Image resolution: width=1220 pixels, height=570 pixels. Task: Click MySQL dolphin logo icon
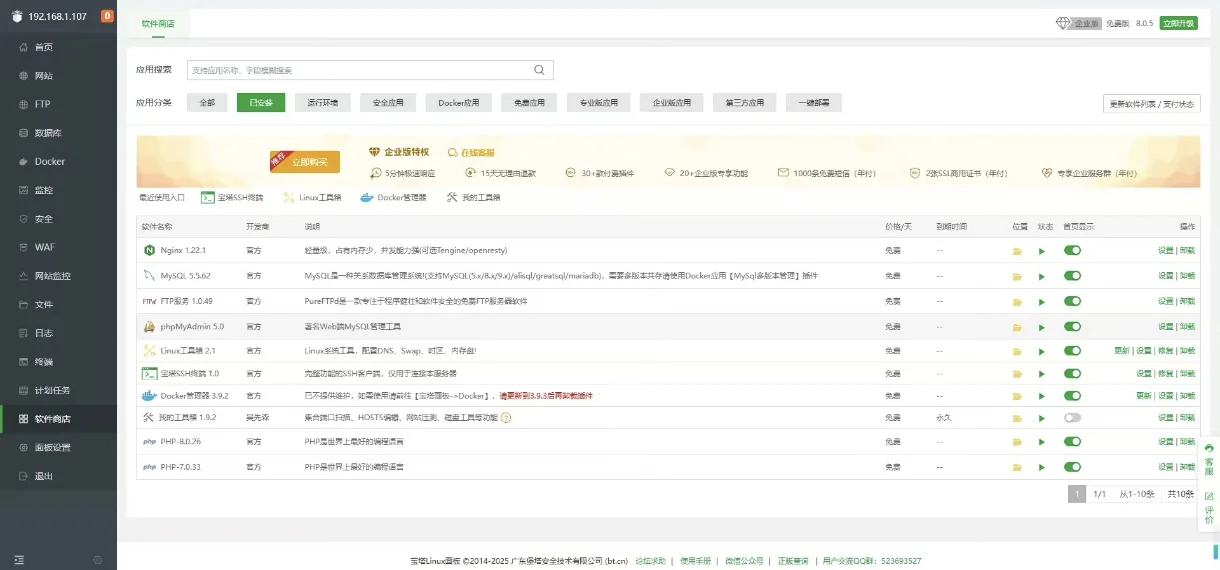point(149,275)
